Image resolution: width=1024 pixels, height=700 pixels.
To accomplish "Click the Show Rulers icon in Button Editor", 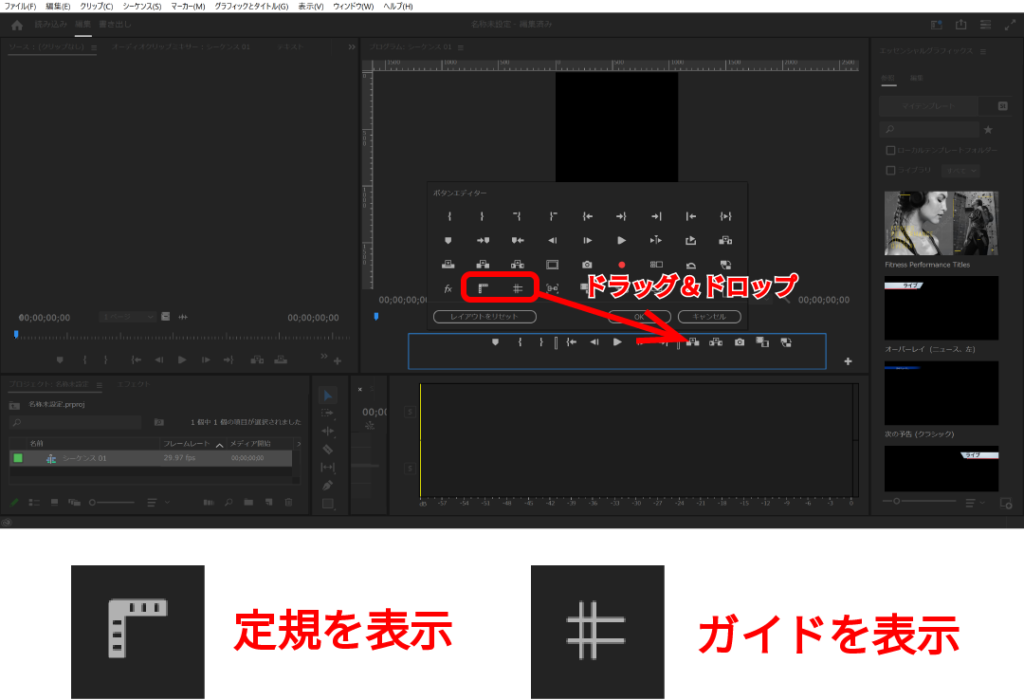I will [x=483, y=289].
